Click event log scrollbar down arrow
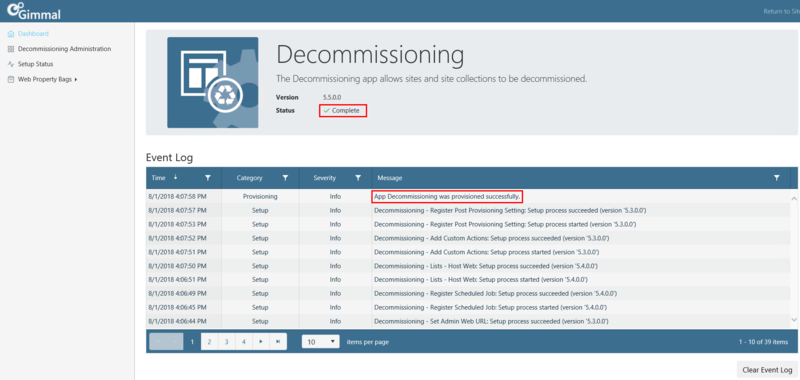Viewport: 800px width, 380px height. coord(793,319)
